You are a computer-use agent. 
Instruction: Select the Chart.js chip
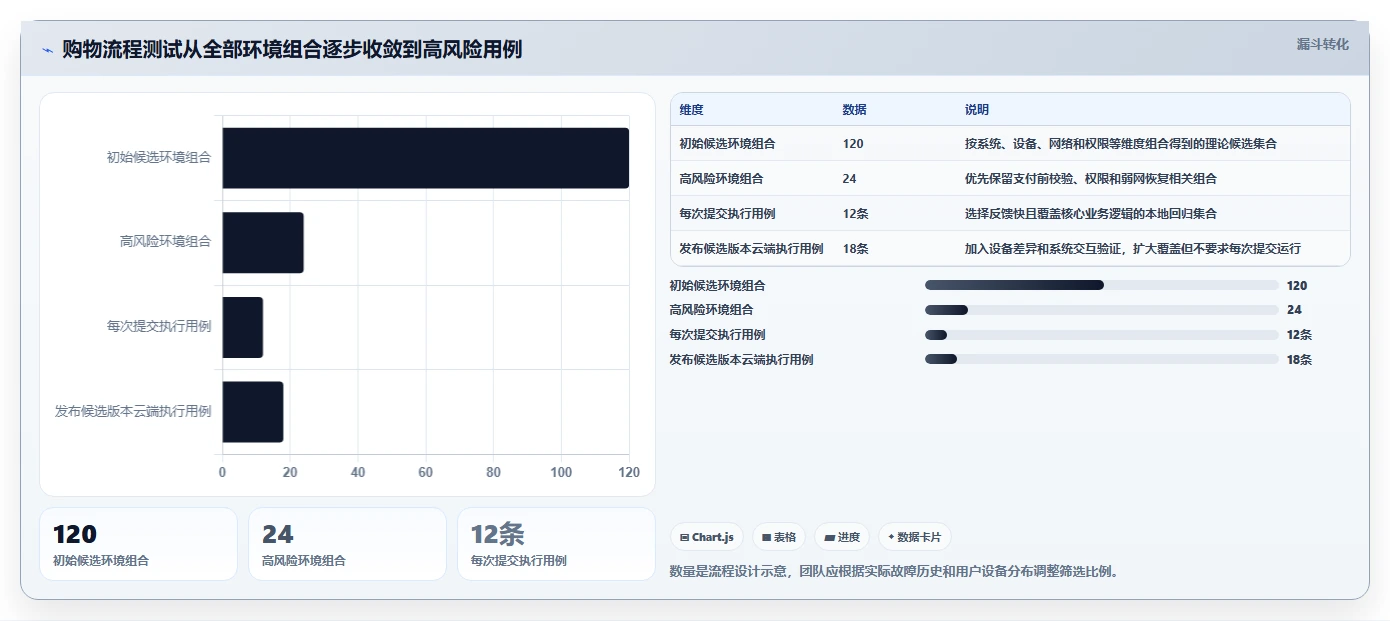point(706,537)
